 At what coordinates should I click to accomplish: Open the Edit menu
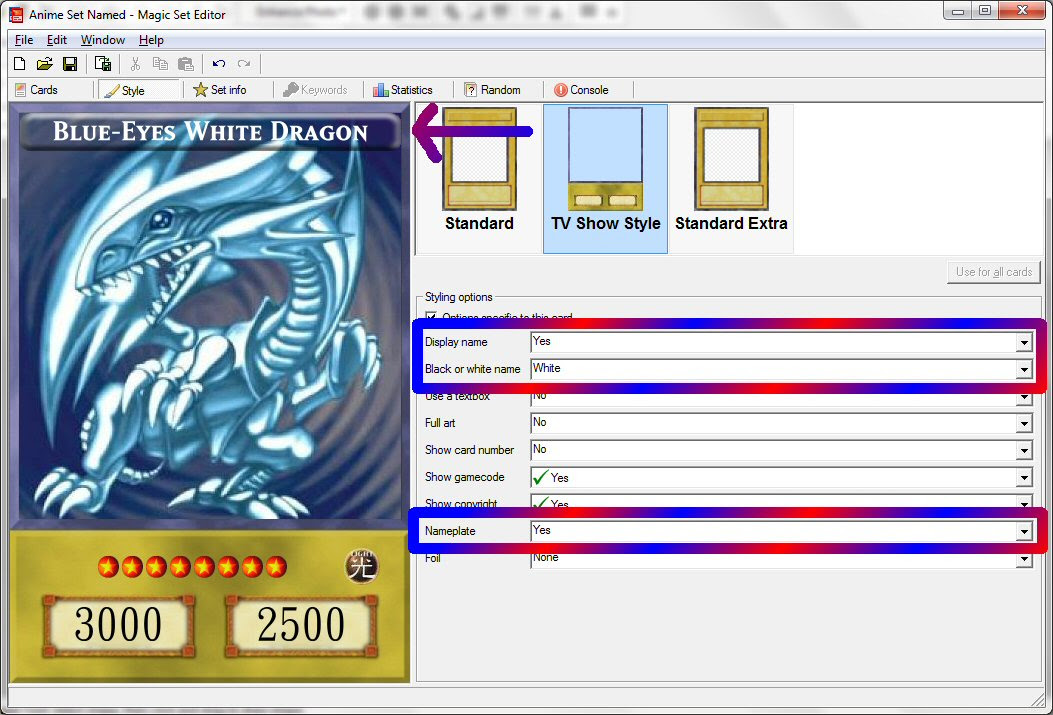[56, 40]
